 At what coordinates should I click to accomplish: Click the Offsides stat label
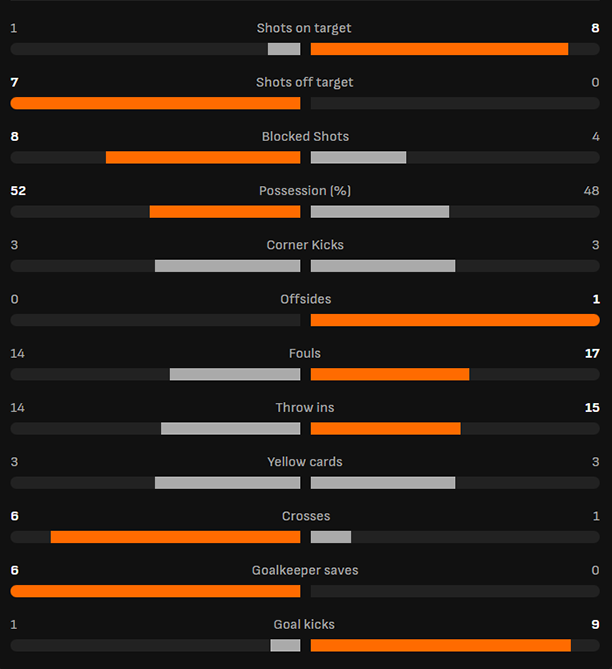pos(305,299)
